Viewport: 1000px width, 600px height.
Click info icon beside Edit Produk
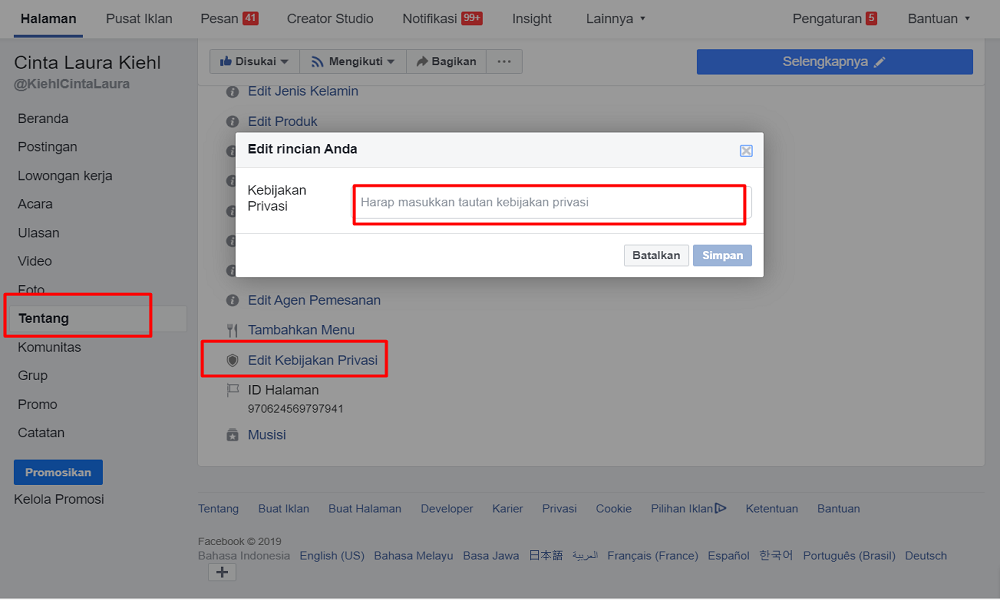(x=232, y=122)
